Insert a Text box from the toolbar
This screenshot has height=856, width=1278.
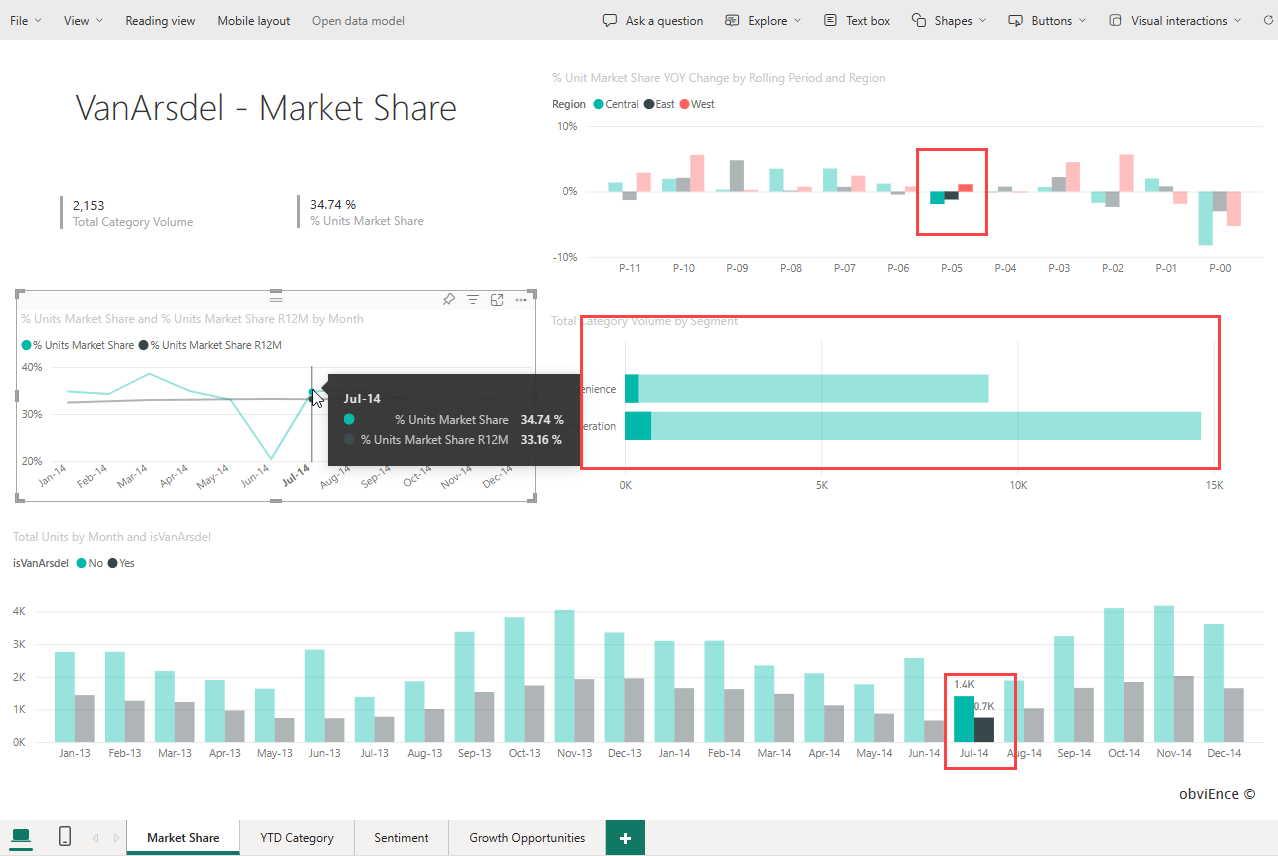coord(856,20)
